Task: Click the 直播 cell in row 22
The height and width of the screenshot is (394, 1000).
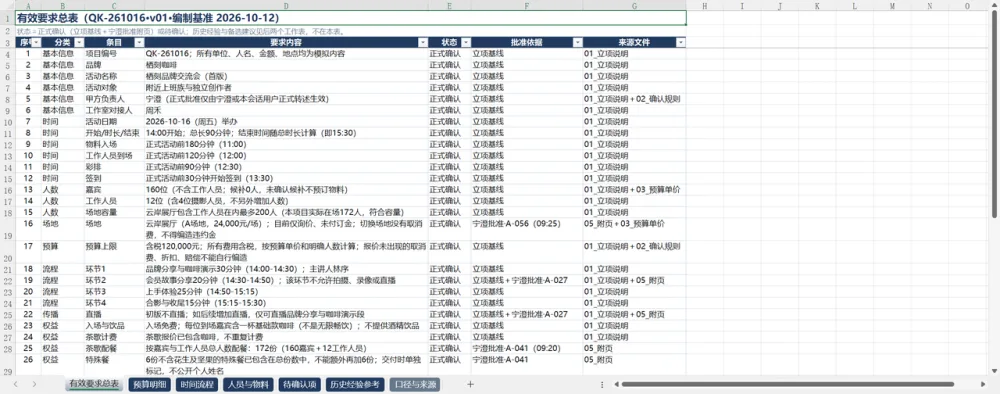Action: (x=114, y=314)
